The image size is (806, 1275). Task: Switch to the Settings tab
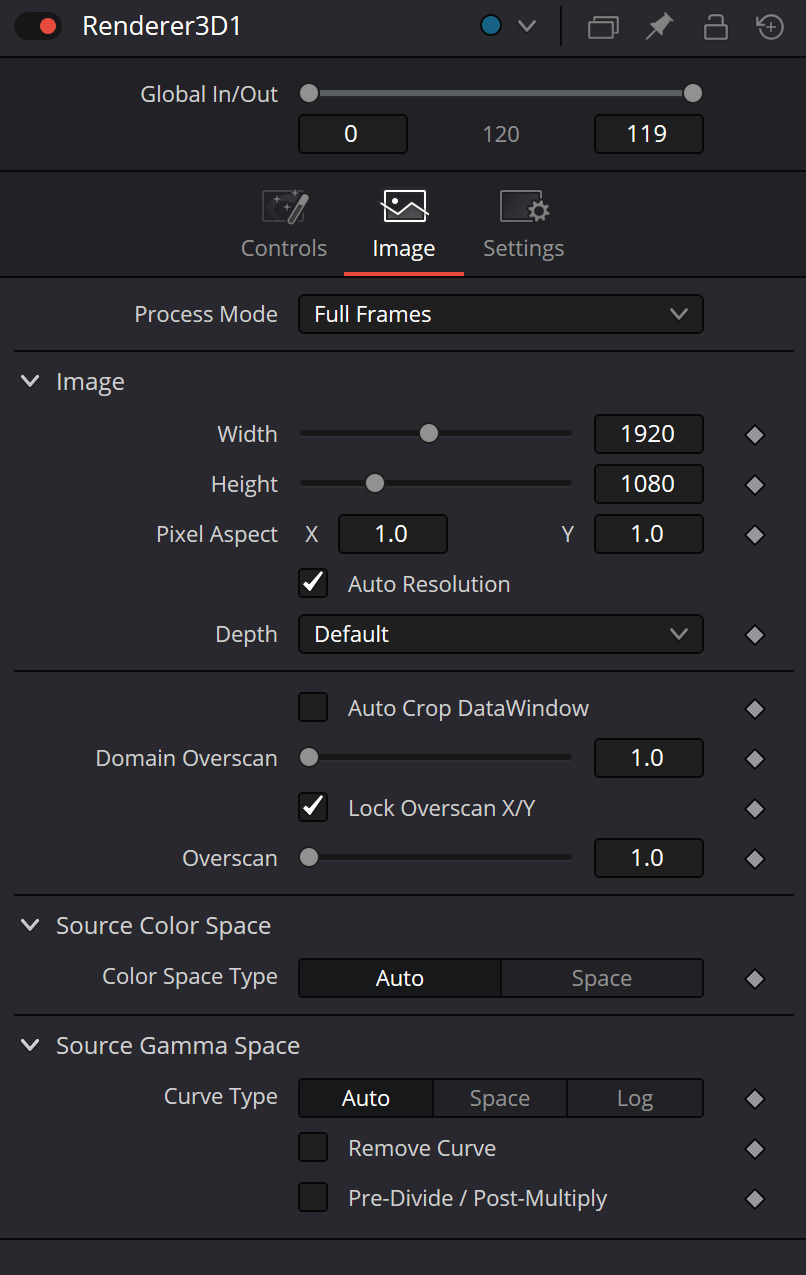tap(524, 226)
